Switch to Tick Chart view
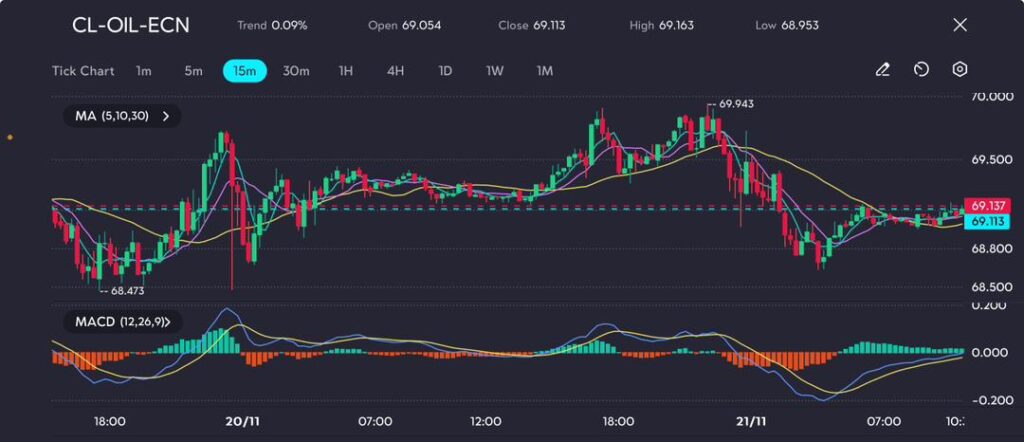 point(82,71)
